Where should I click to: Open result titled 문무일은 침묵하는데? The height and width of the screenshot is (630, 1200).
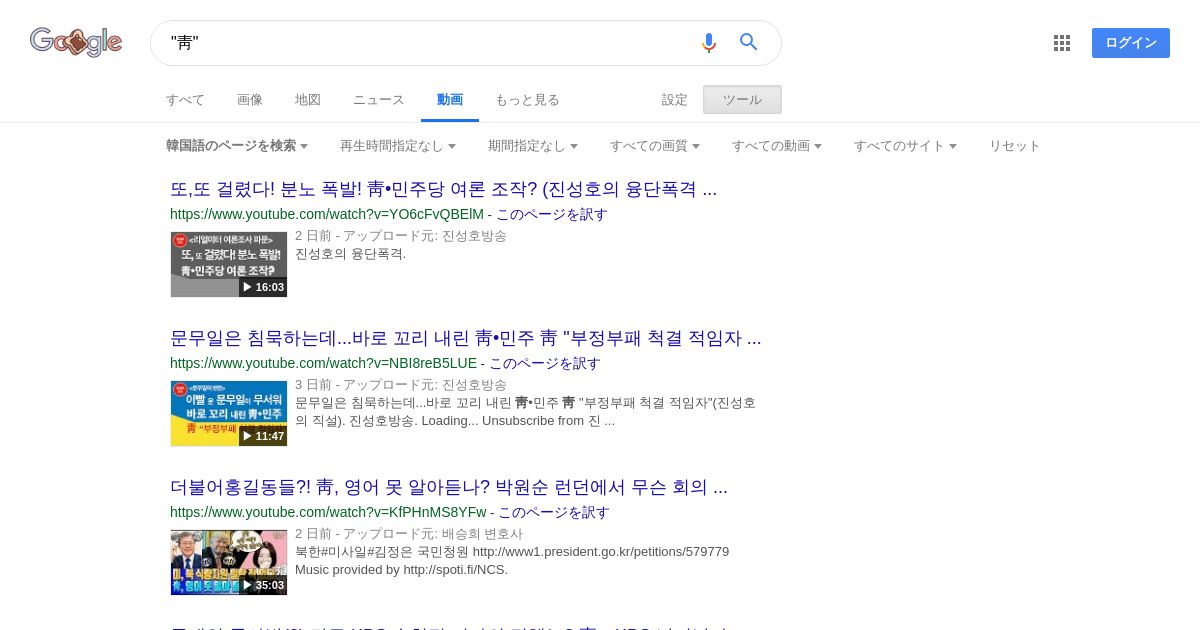click(466, 338)
